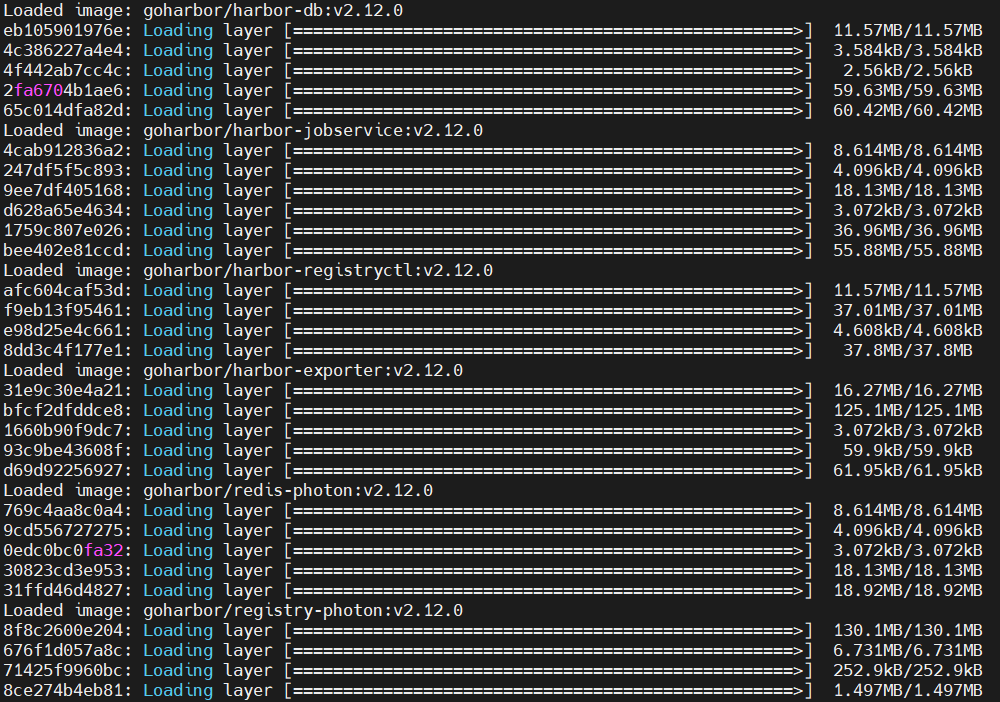The width and height of the screenshot is (1000, 702).
Task: Click the goharbor/harbor-jobservice:v2.12.0 image name
Action: (313, 130)
